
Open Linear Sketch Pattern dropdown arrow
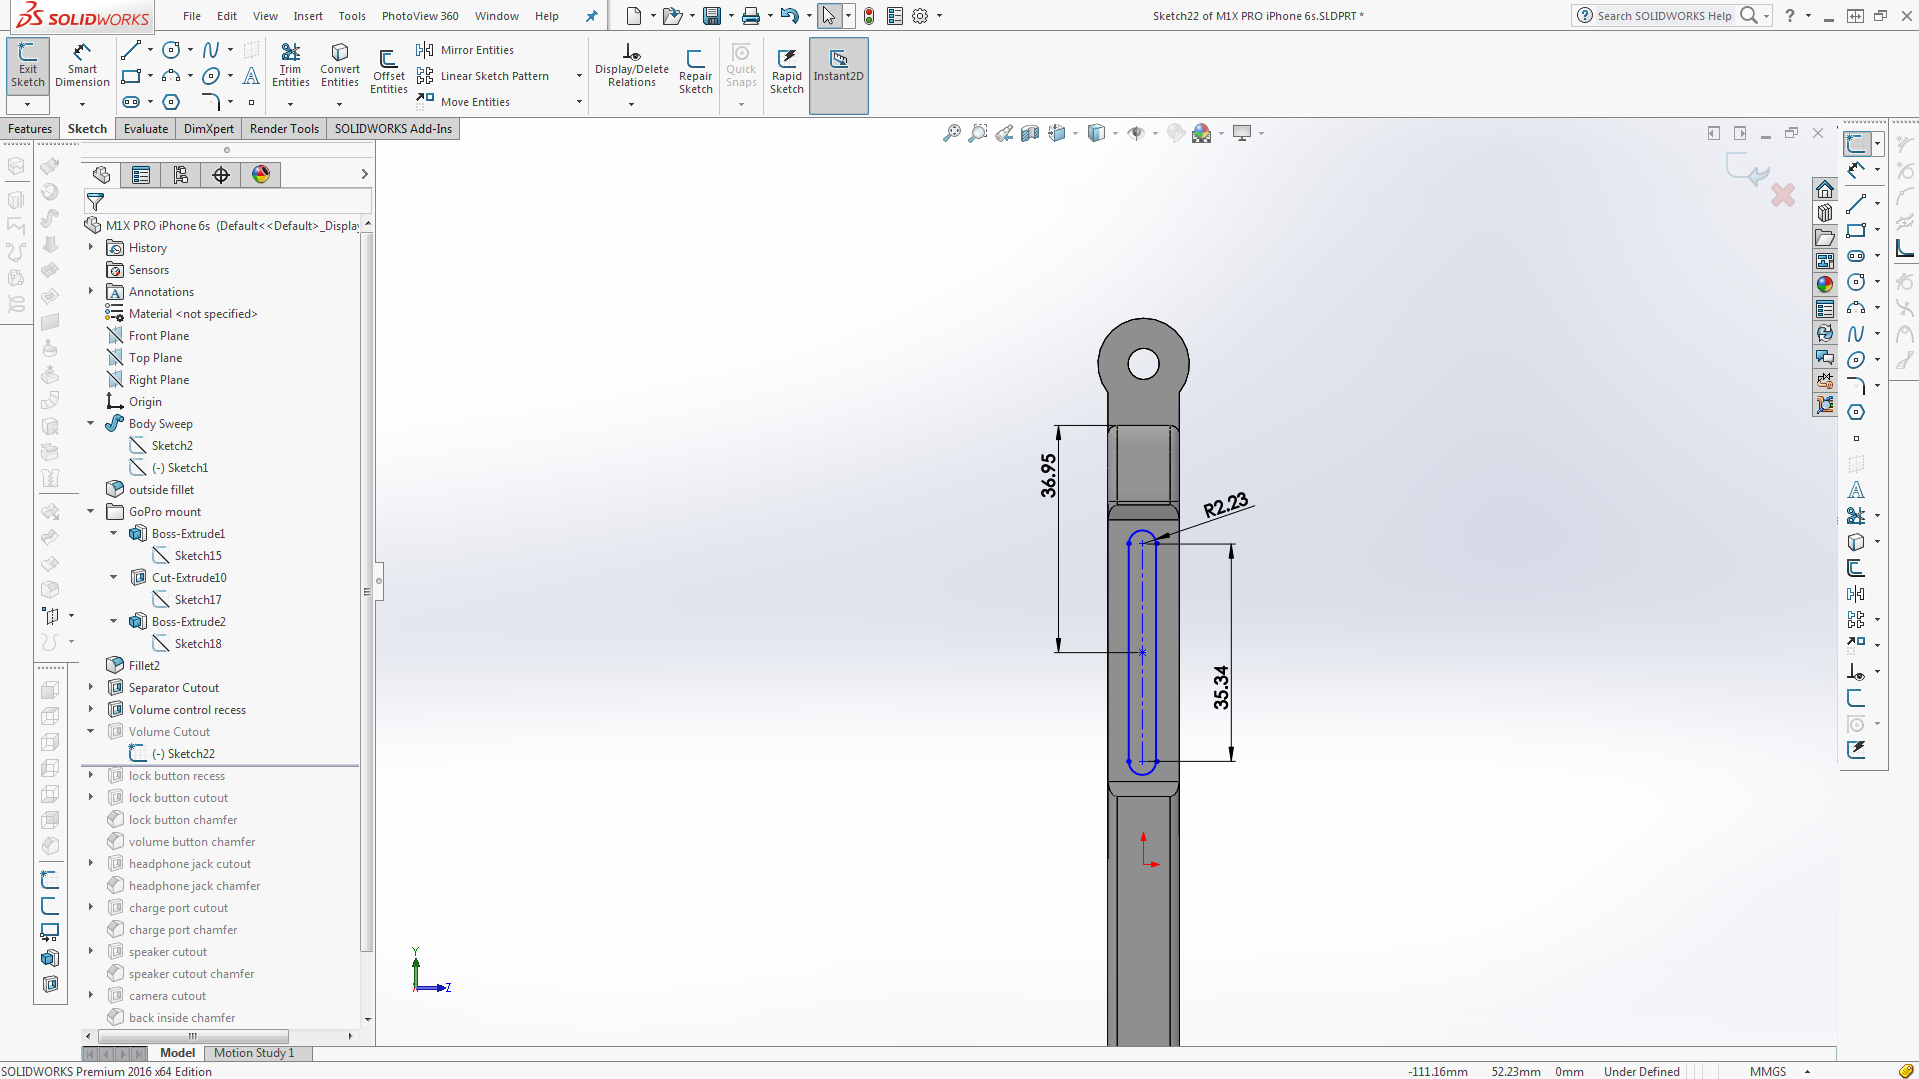(x=579, y=76)
